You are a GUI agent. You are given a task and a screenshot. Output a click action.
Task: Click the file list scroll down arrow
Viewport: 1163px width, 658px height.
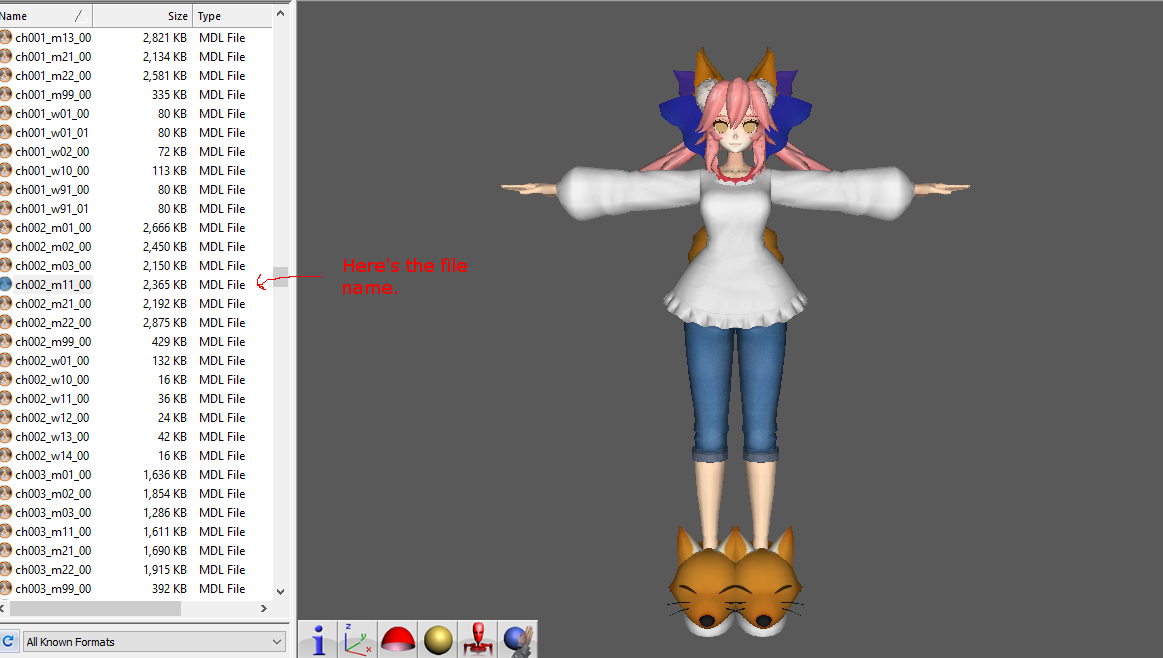[x=280, y=591]
